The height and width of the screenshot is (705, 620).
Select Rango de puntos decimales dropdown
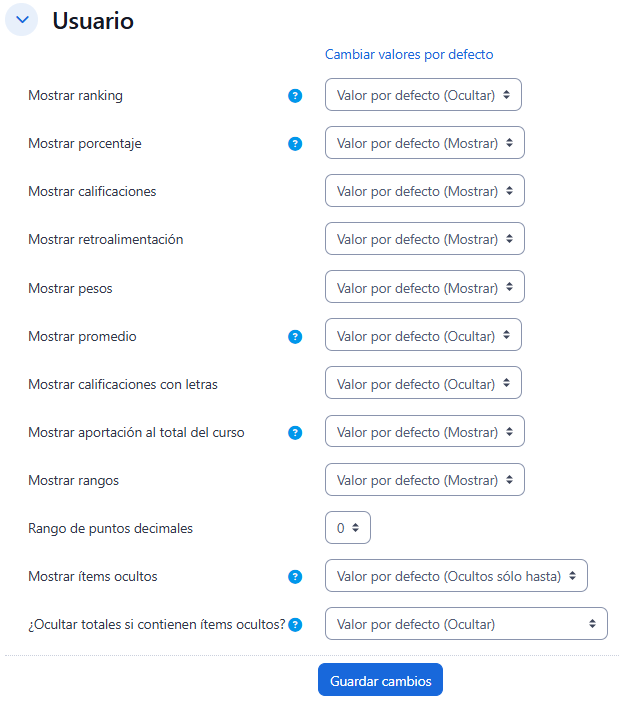pyautogui.click(x=347, y=528)
